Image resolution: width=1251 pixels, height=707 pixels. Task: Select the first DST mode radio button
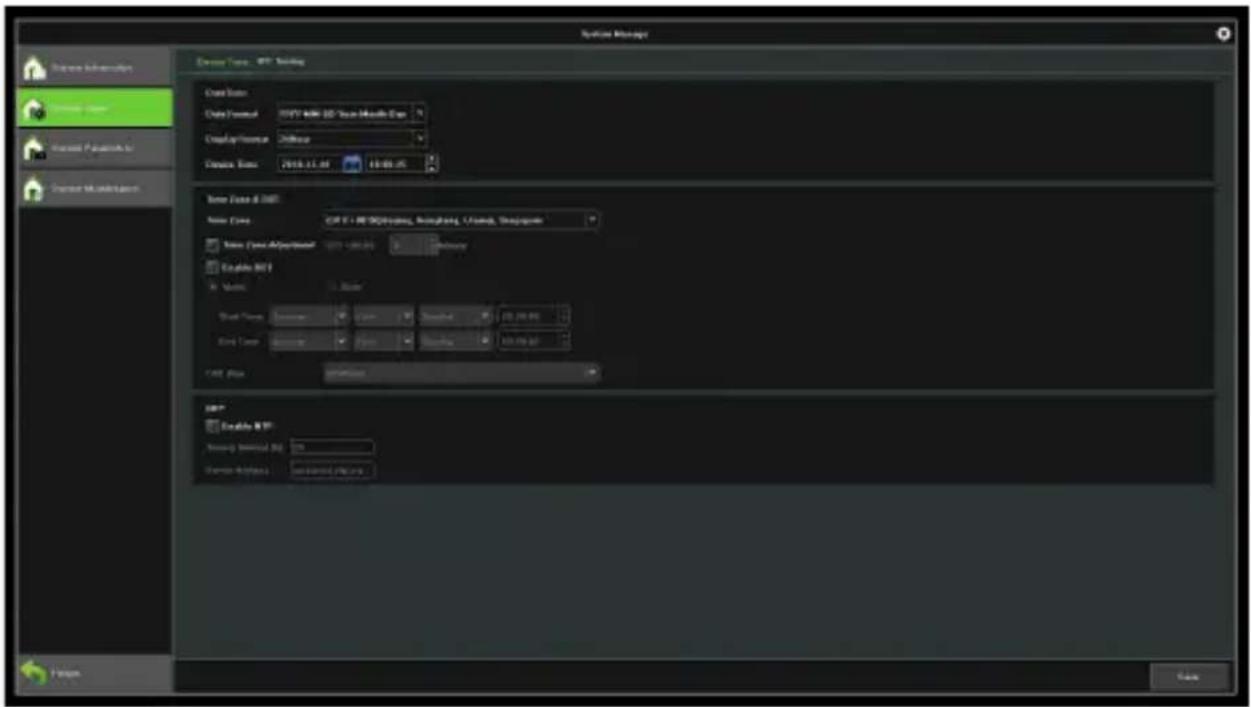[x=211, y=288]
